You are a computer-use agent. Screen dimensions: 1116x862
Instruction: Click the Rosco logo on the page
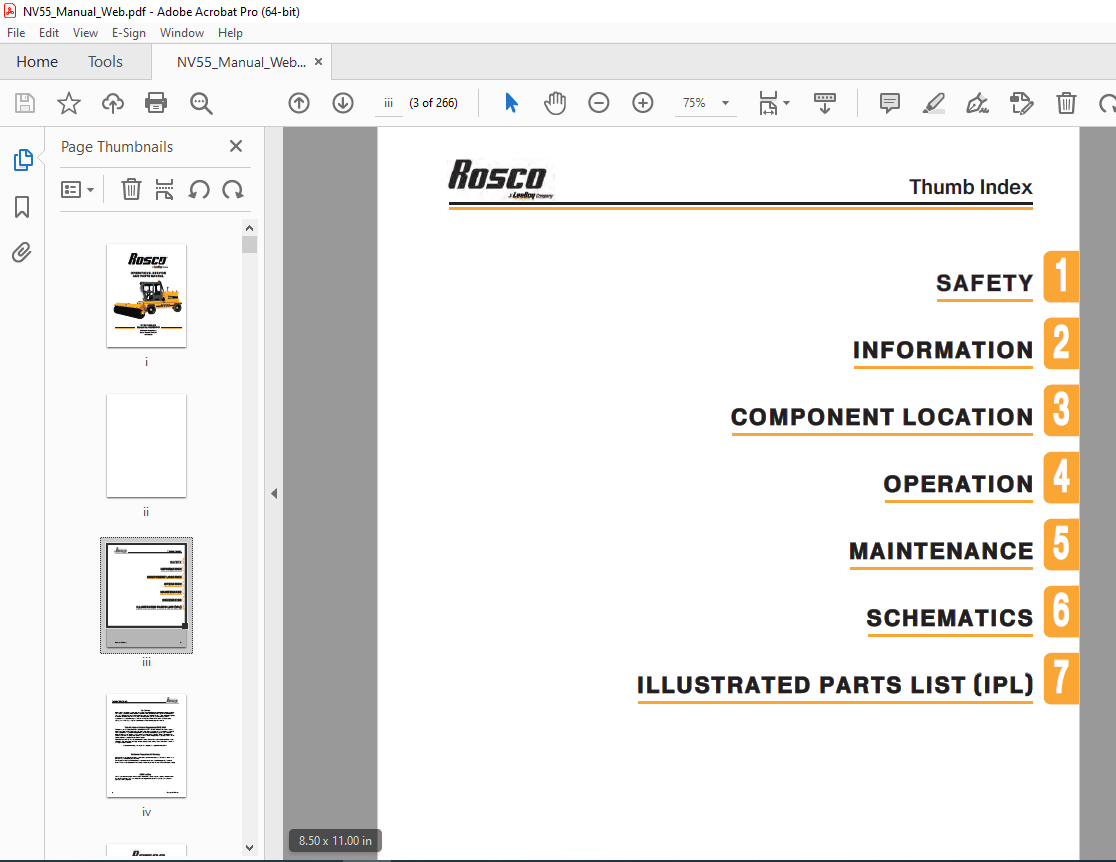coord(500,178)
